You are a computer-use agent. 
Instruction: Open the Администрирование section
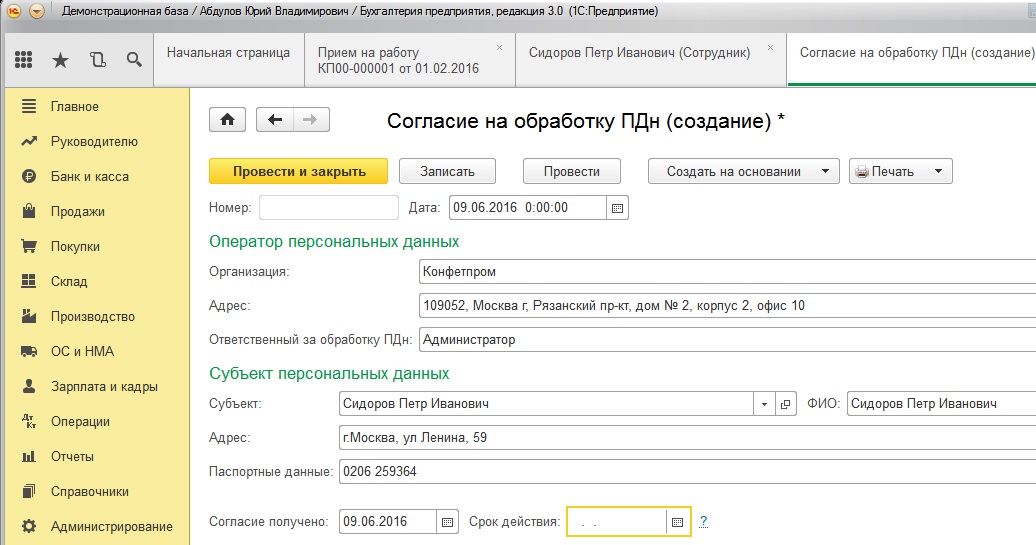point(97,527)
